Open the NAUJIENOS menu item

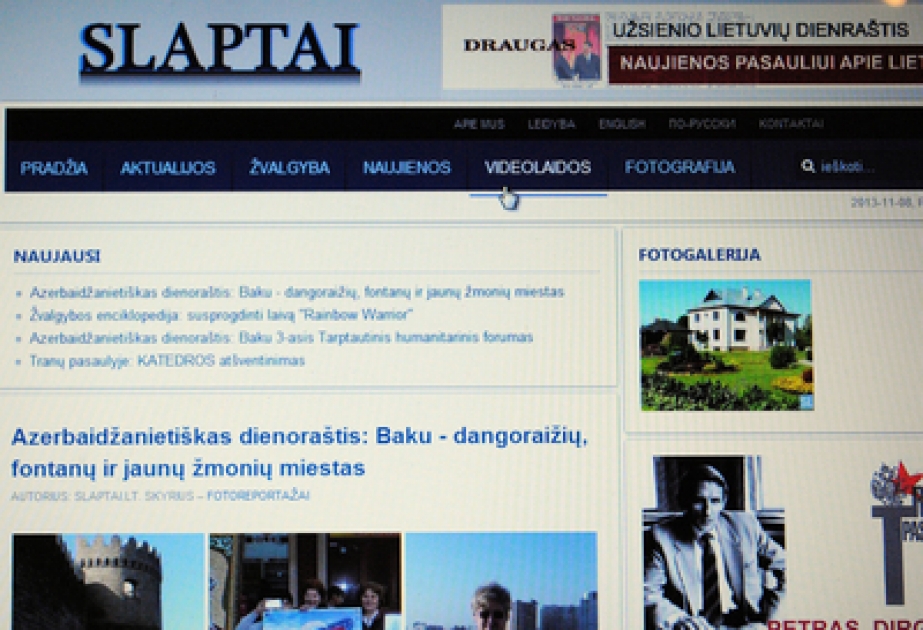pyautogui.click(x=407, y=168)
